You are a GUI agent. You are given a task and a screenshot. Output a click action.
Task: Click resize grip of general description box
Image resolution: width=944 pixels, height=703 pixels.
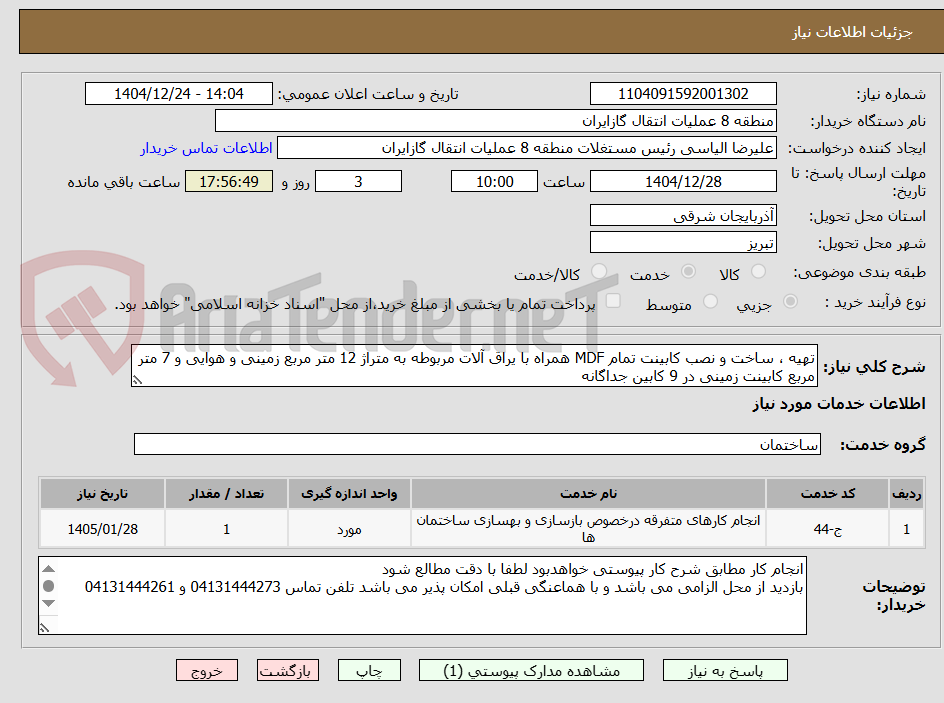click(137, 380)
